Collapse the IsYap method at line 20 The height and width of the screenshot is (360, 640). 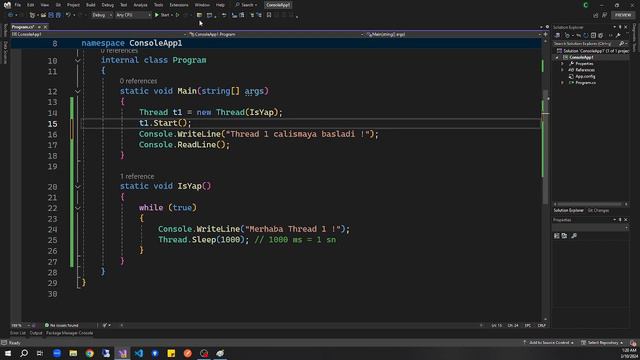tap(78, 187)
